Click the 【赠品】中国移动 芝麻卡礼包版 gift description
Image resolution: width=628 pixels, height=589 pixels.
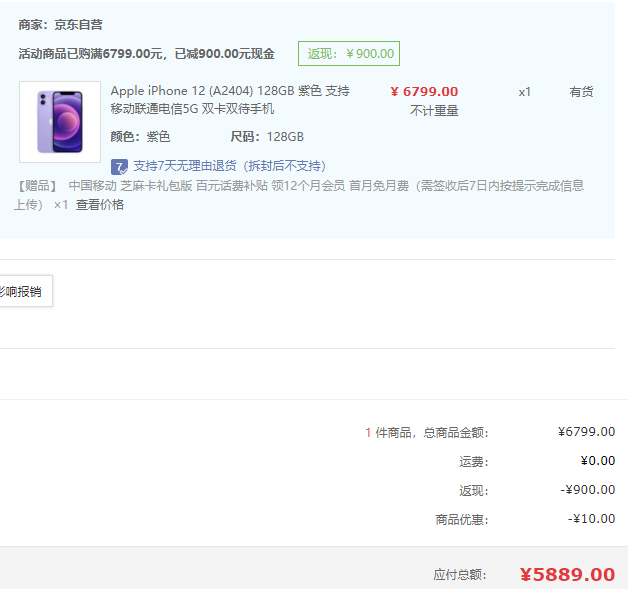click(x=299, y=195)
